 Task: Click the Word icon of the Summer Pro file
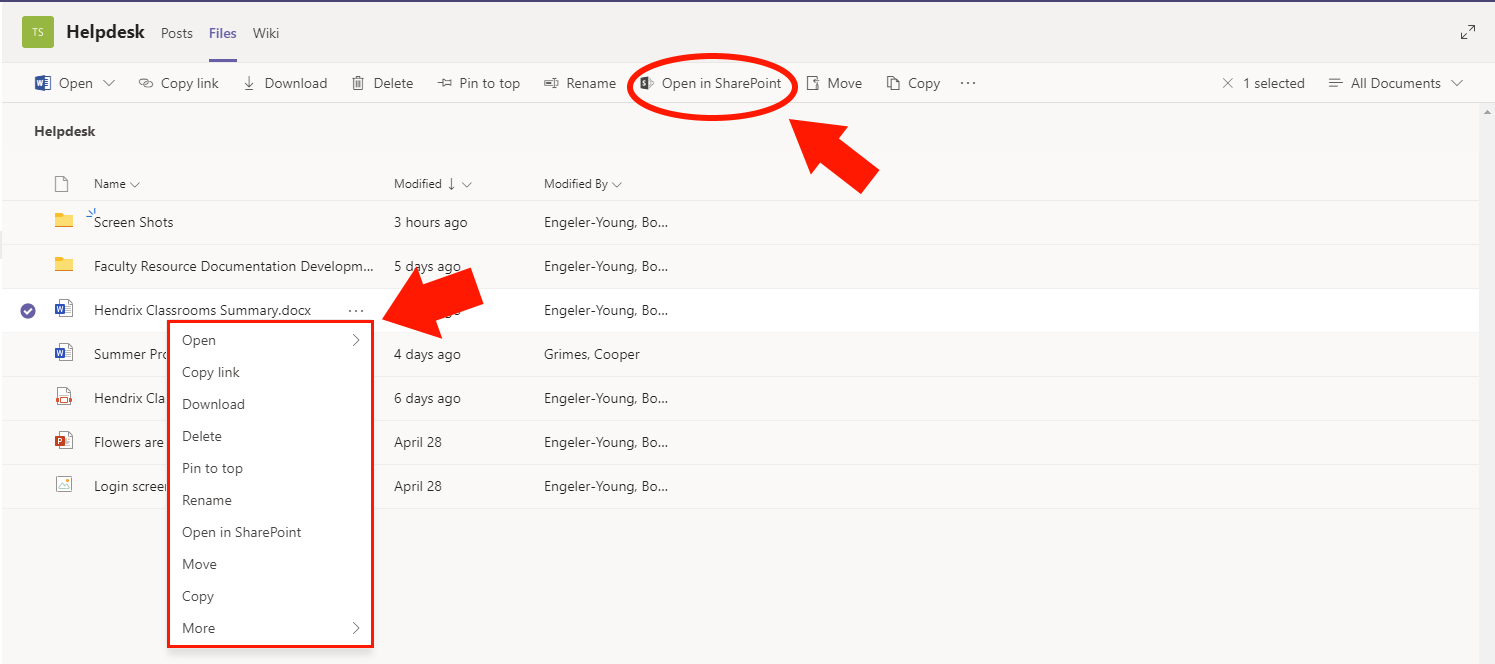coord(64,353)
